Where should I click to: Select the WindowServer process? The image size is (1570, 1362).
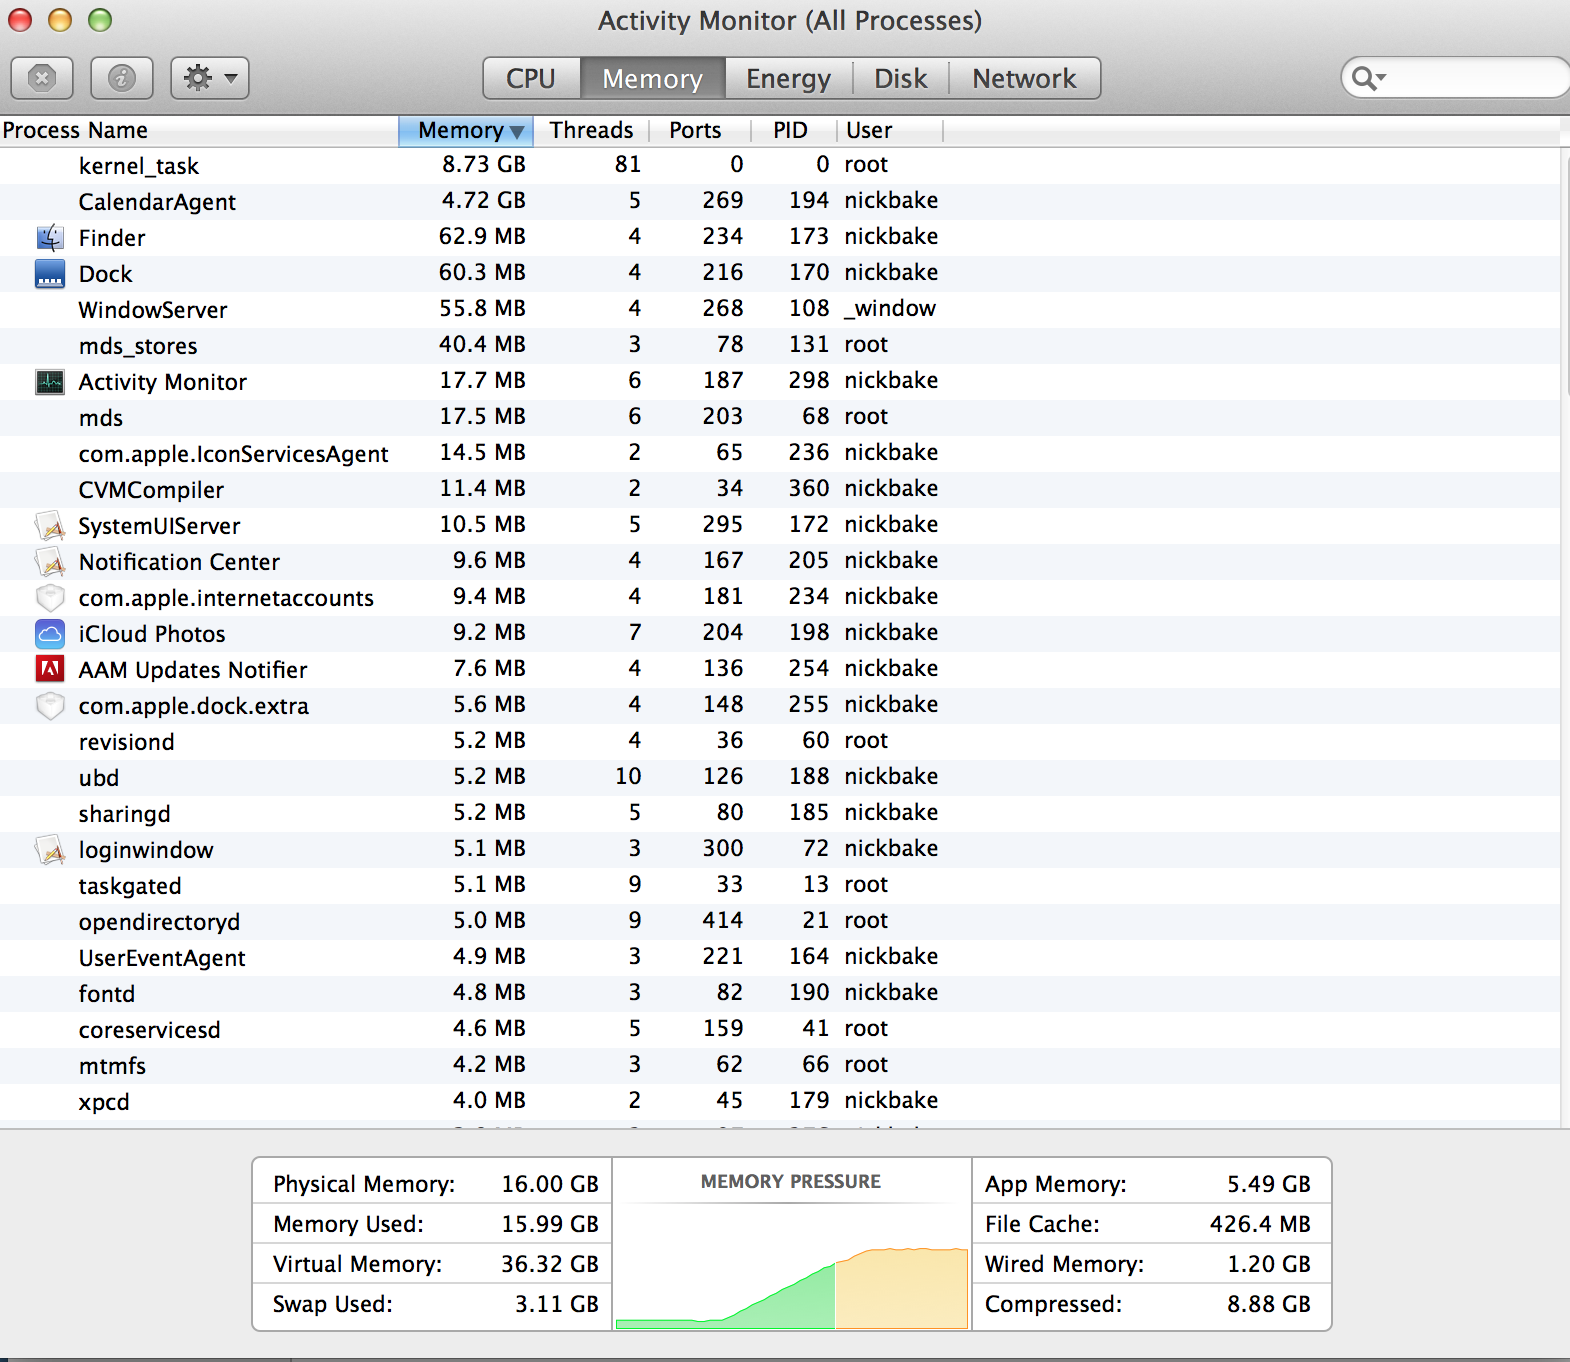point(780,309)
